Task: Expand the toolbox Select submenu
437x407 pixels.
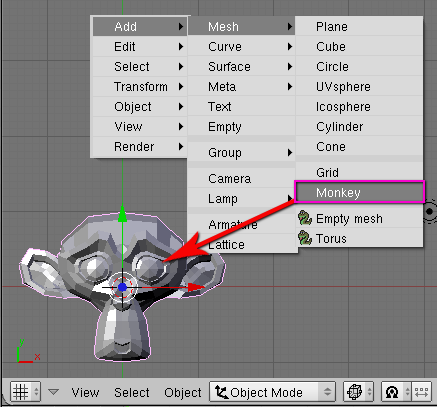Action: pyautogui.click(x=140, y=66)
